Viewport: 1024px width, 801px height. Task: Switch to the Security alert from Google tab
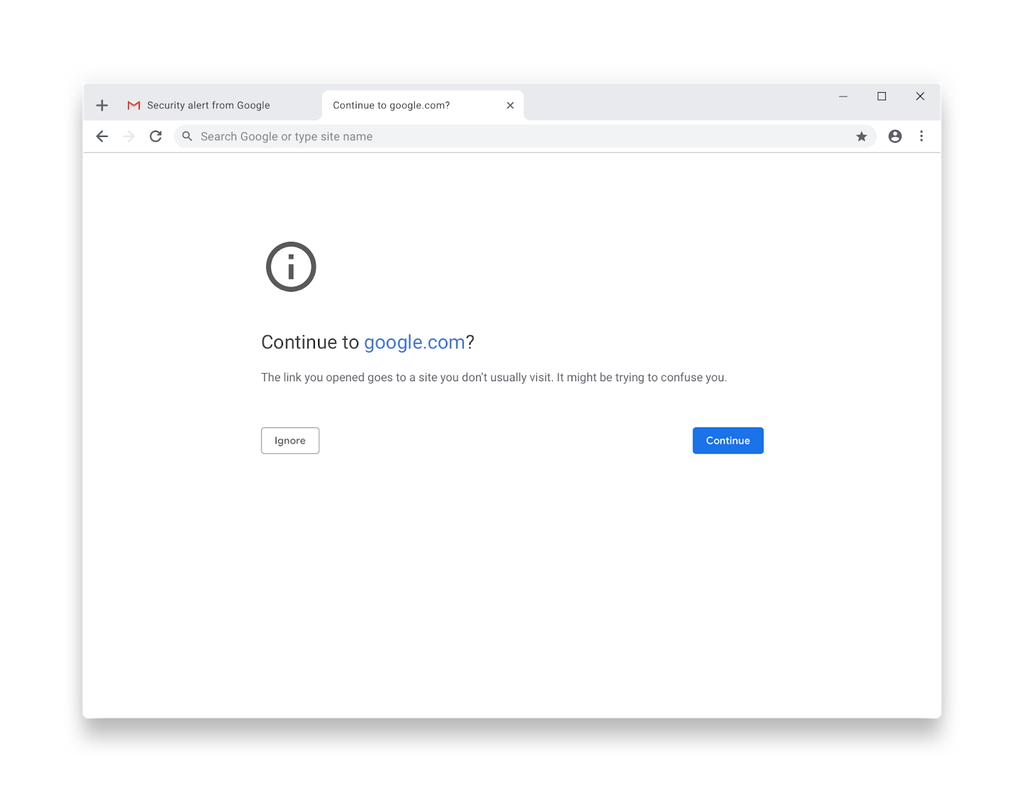coord(208,104)
